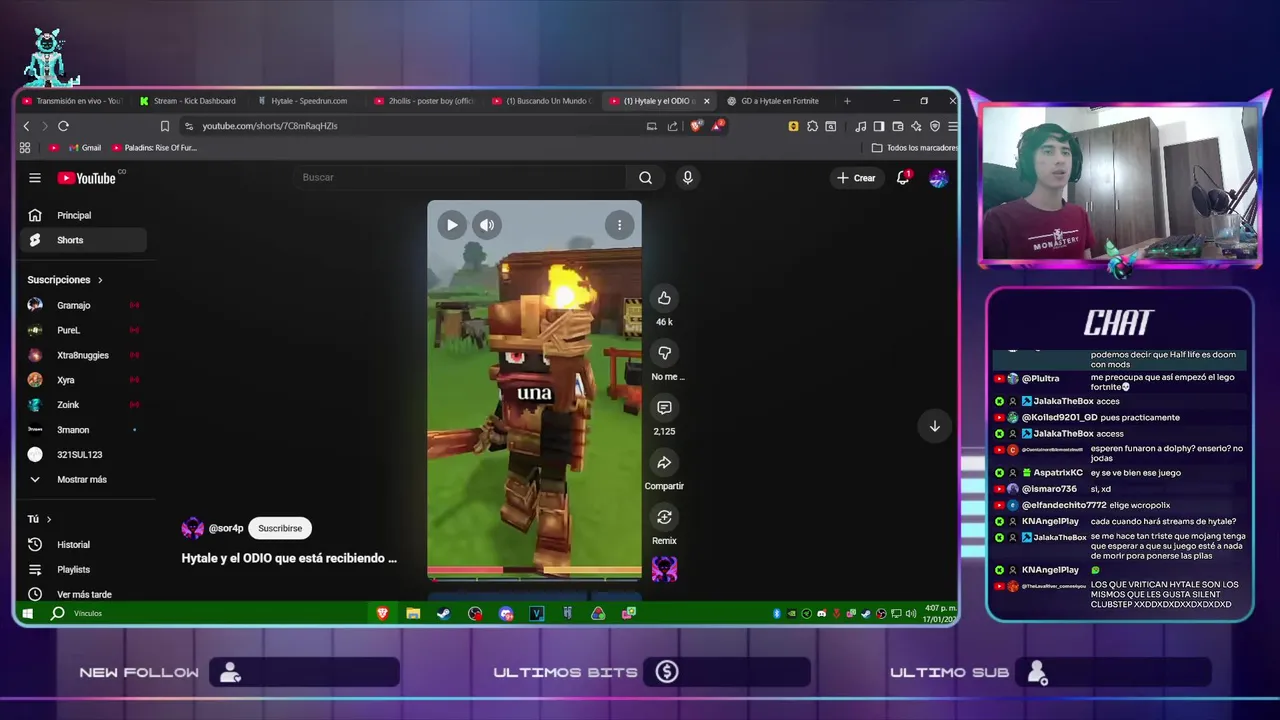The height and width of the screenshot is (720, 1280).
Task: Open Playlists in the sidebar
Action: [x=83, y=570]
